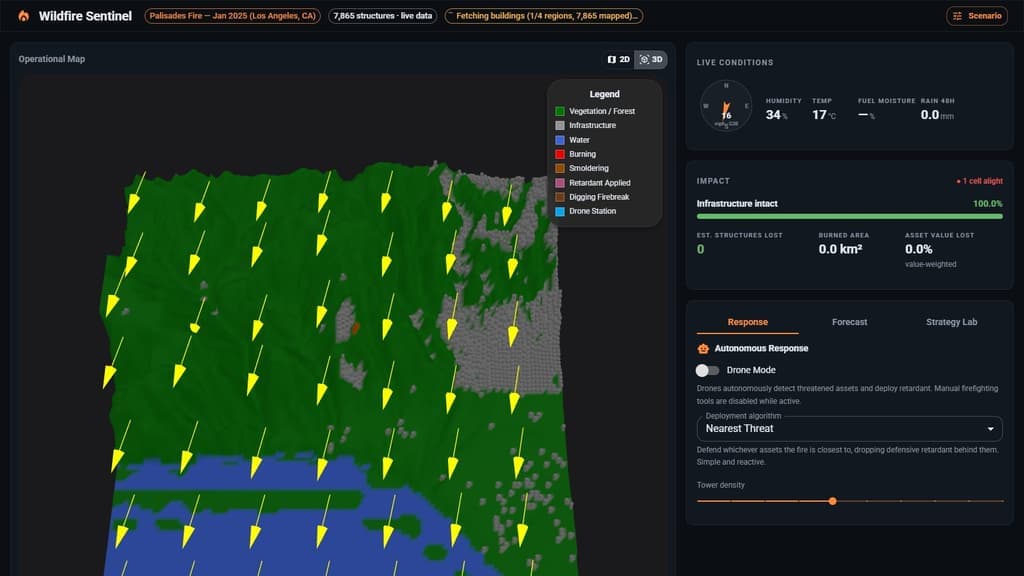Screen dimensions: 1024x576
Task: Select the Response tab
Action: point(747,322)
